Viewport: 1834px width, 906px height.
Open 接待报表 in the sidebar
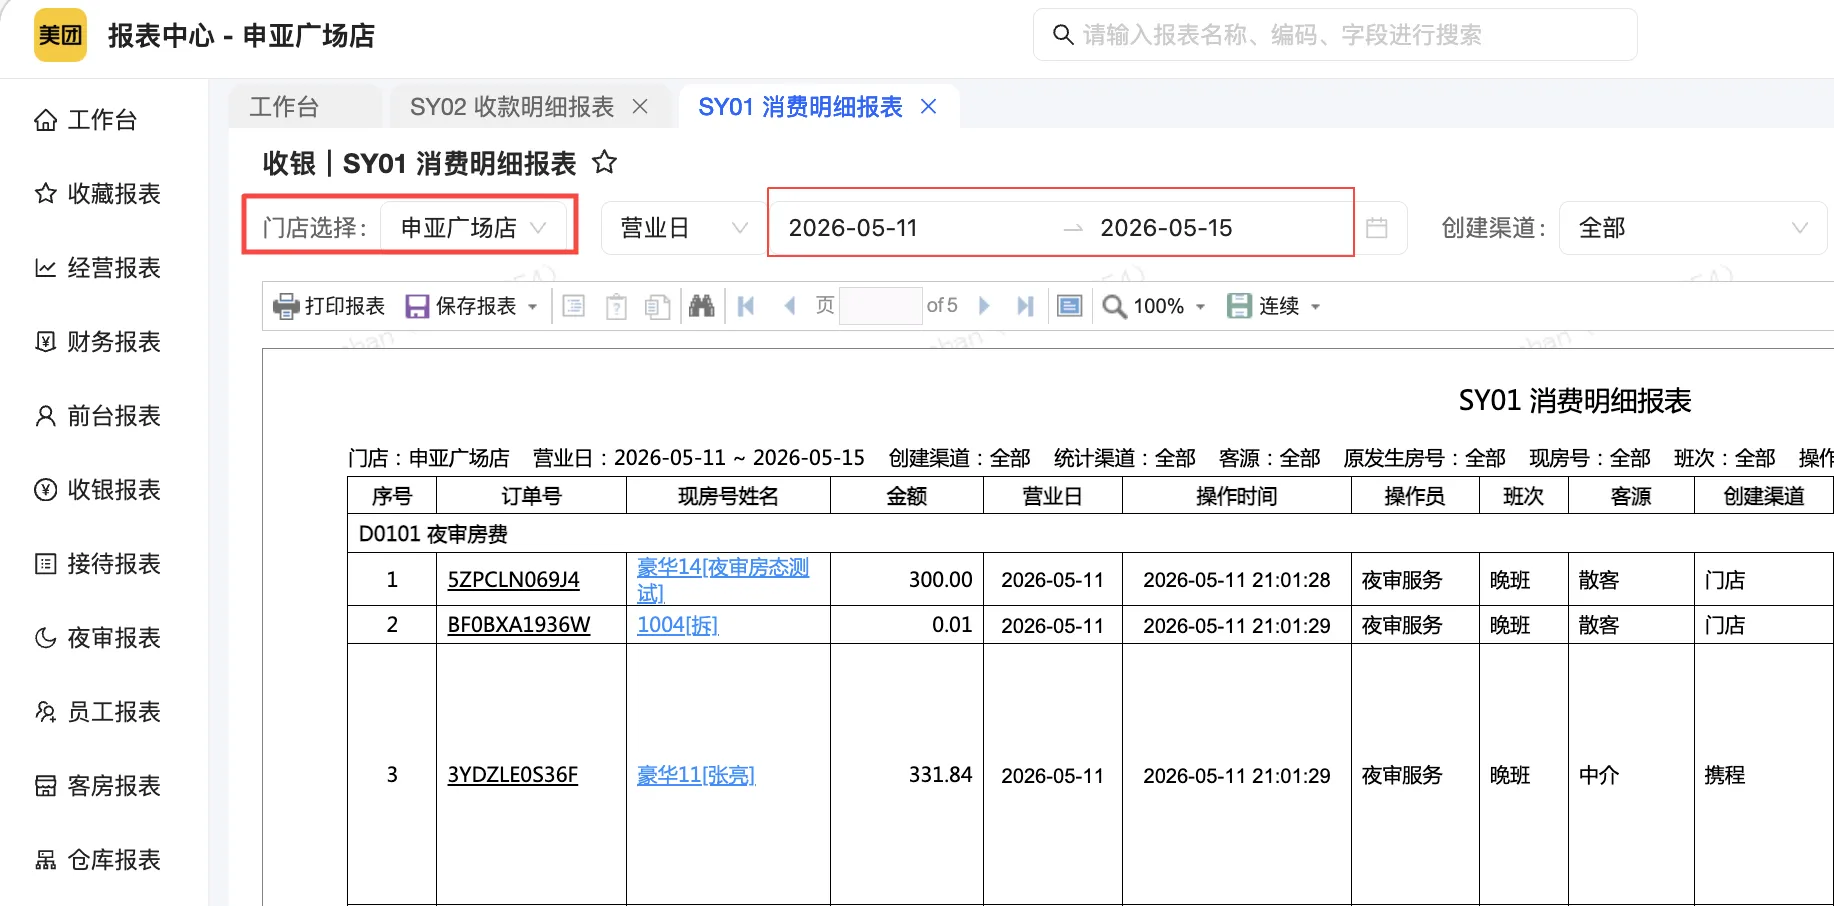pos(98,564)
